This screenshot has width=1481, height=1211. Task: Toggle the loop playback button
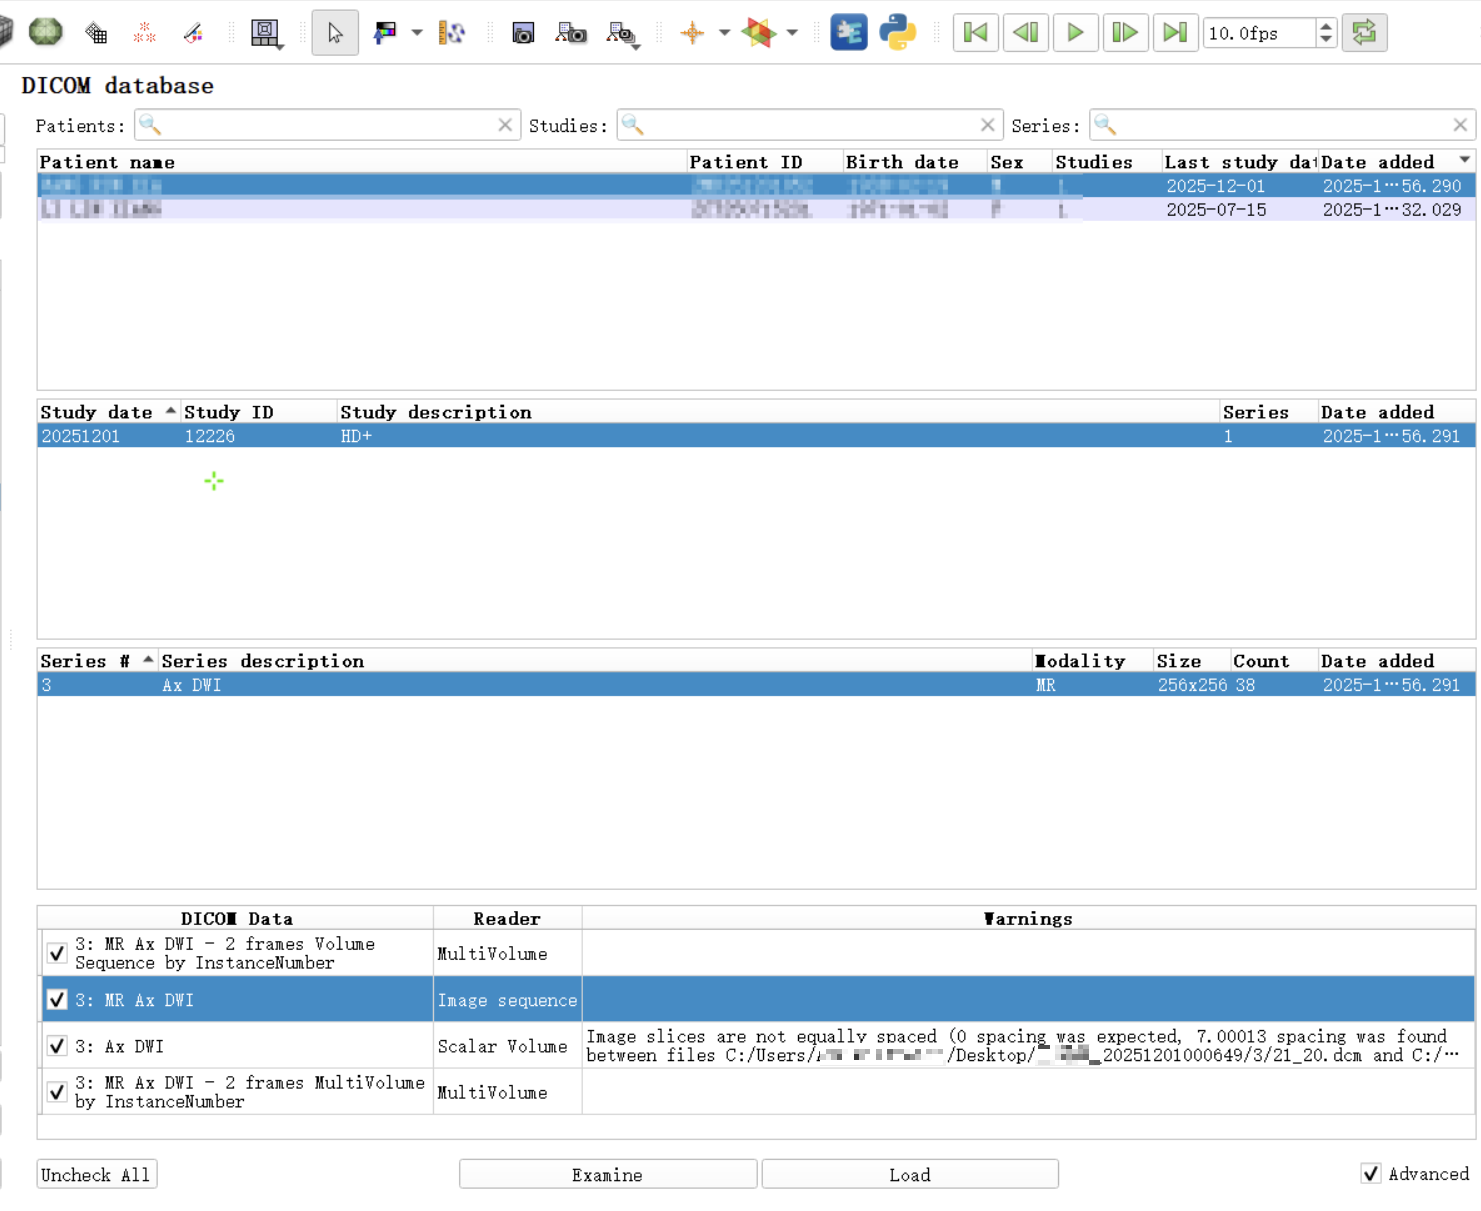coord(1364,33)
